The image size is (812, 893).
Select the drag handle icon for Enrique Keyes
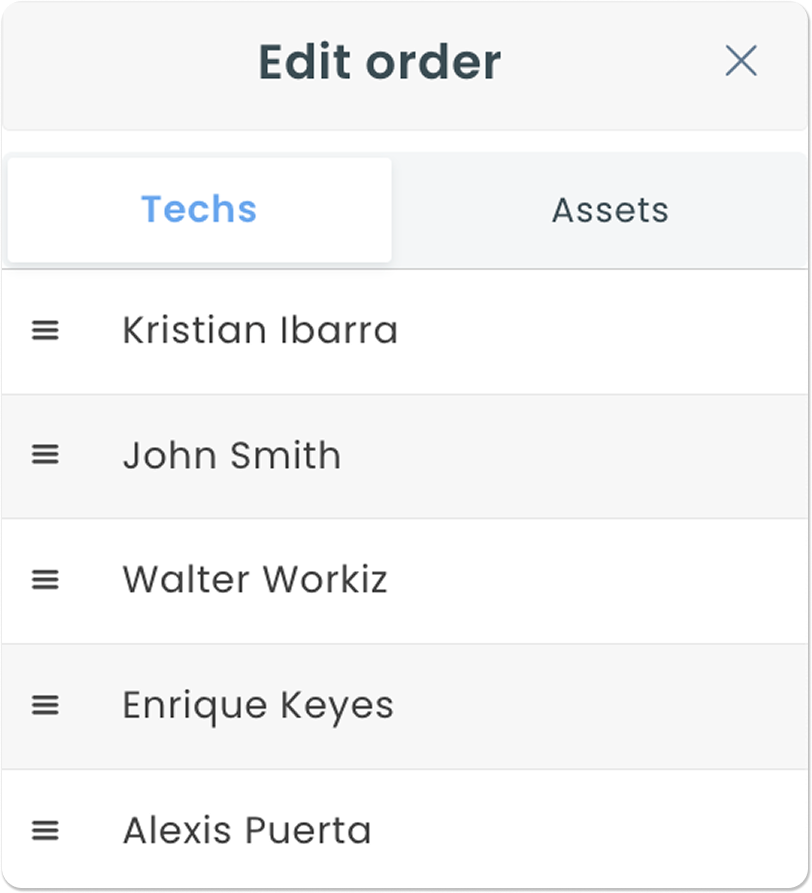45,705
